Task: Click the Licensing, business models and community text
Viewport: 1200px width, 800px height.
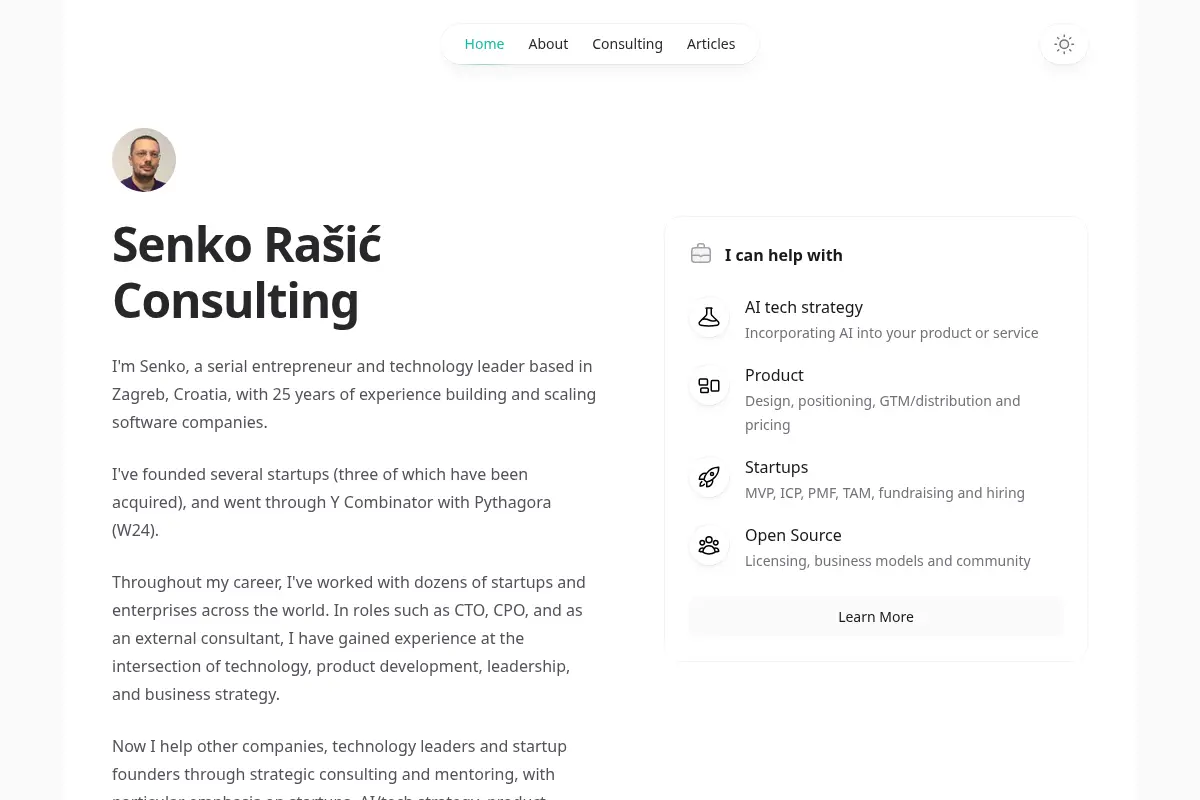Action: point(887,561)
